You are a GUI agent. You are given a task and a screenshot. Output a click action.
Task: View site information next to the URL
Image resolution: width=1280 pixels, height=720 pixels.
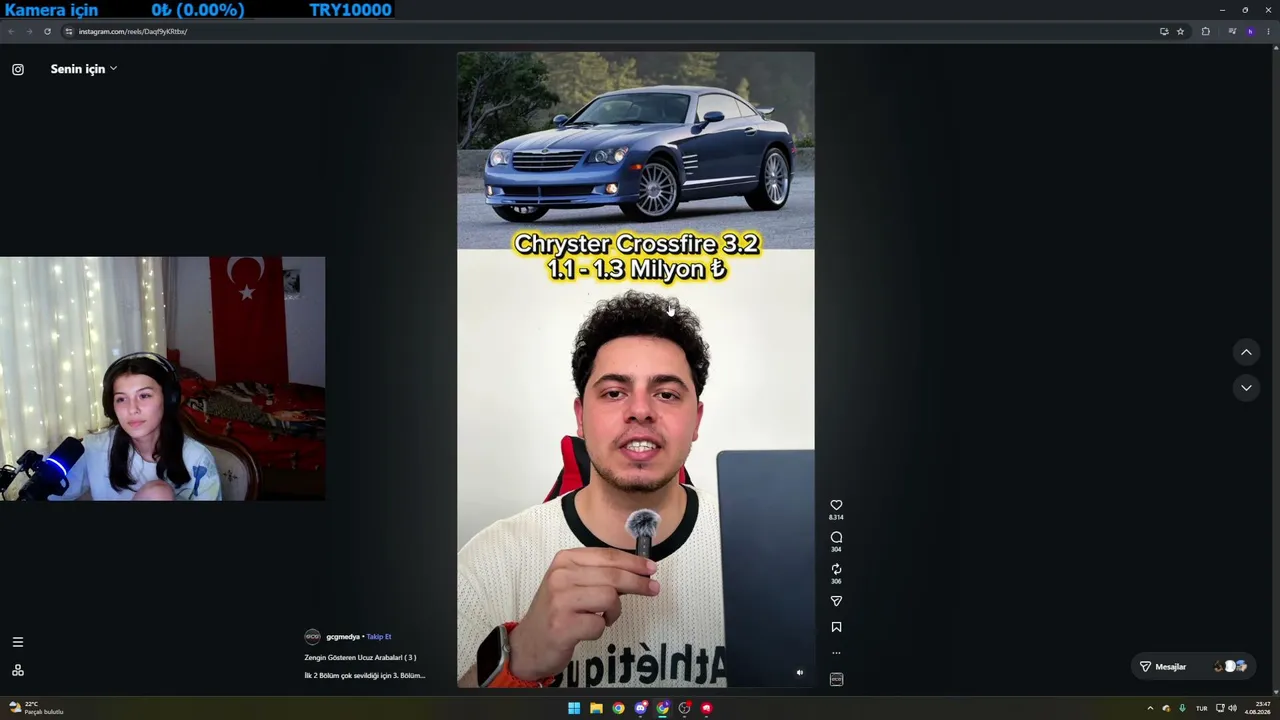coord(69,31)
